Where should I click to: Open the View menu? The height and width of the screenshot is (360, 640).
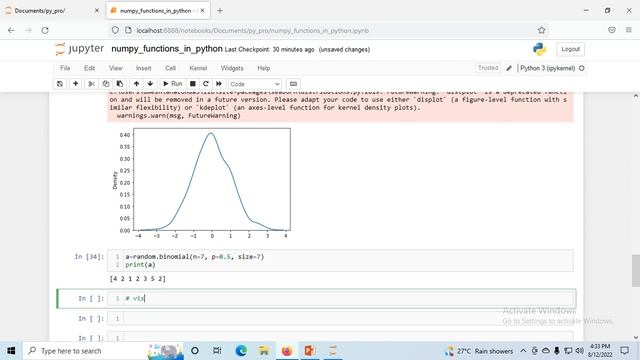(x=116, y=68)
